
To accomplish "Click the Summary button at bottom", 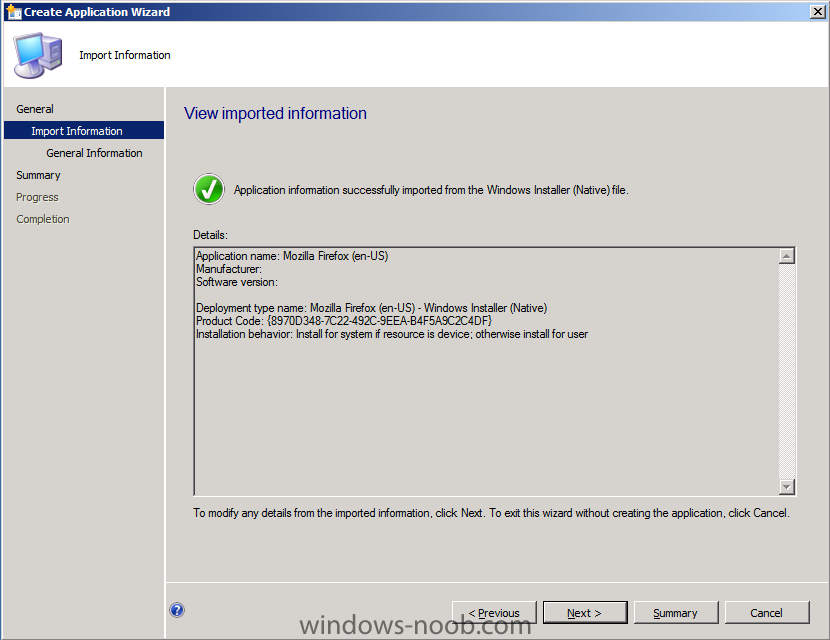I will (676, 612).
